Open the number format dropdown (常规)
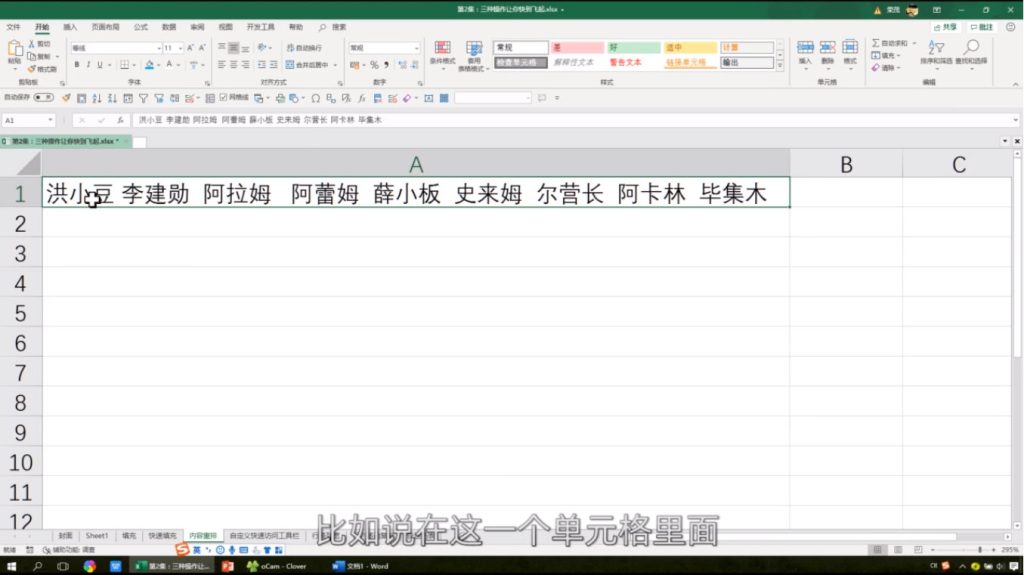 (x=416, y=48)
